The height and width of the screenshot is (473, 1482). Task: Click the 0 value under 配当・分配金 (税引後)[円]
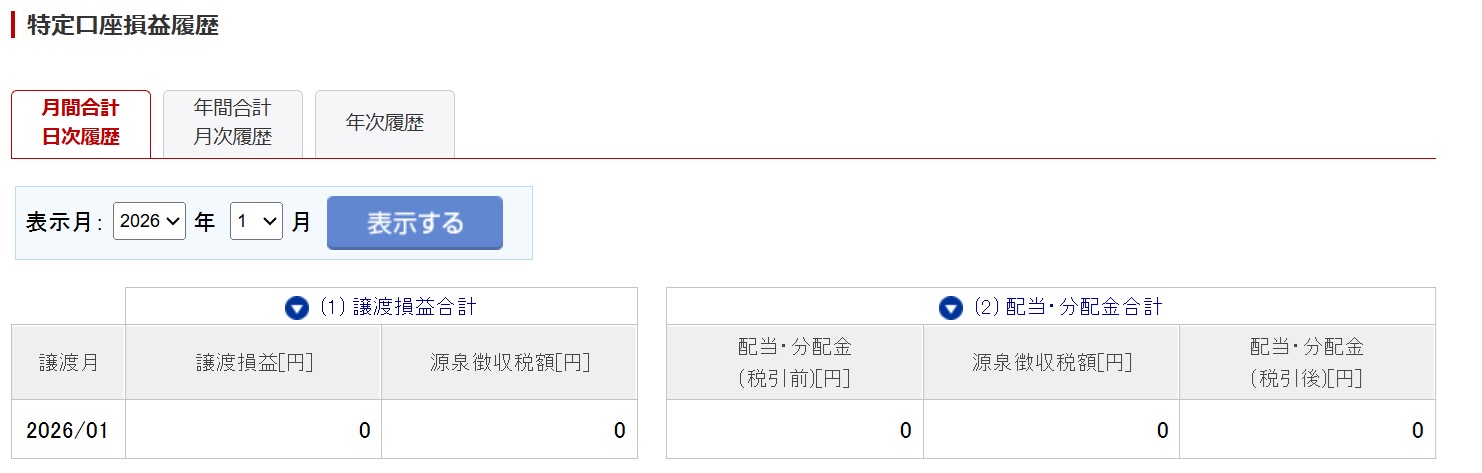[1417, 431]
